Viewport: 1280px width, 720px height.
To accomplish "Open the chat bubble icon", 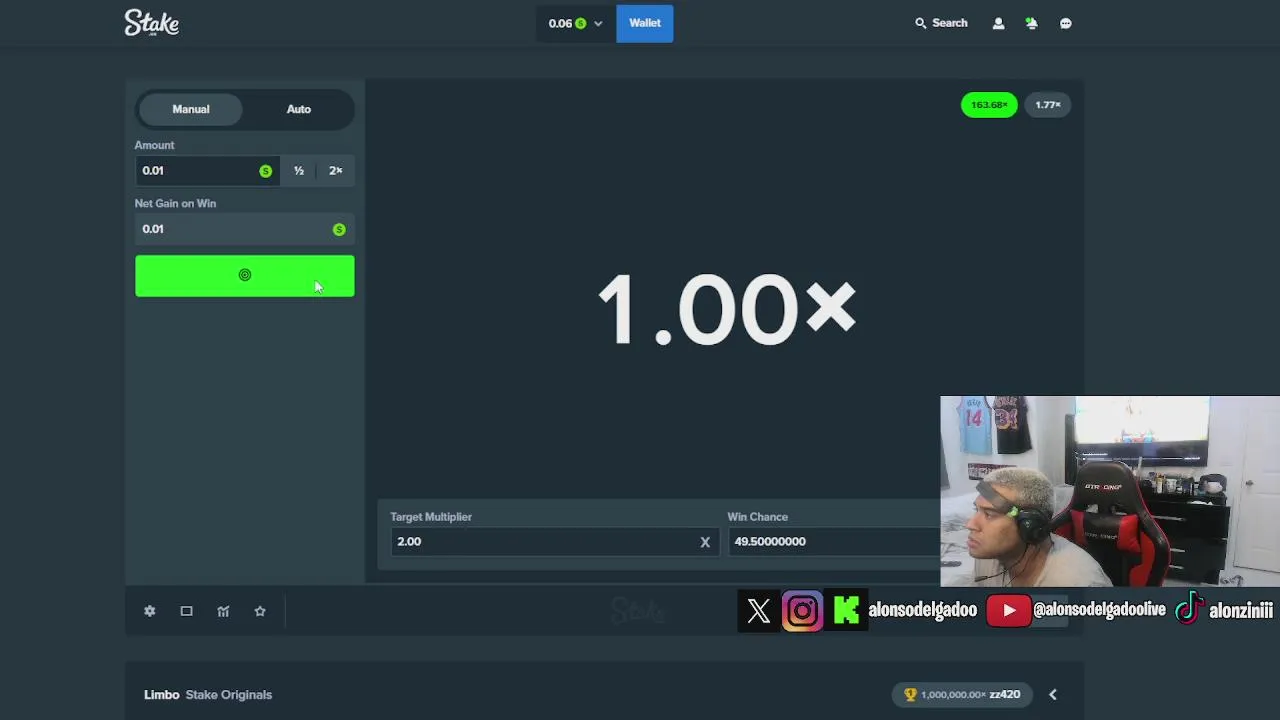I will point(1066,23).
